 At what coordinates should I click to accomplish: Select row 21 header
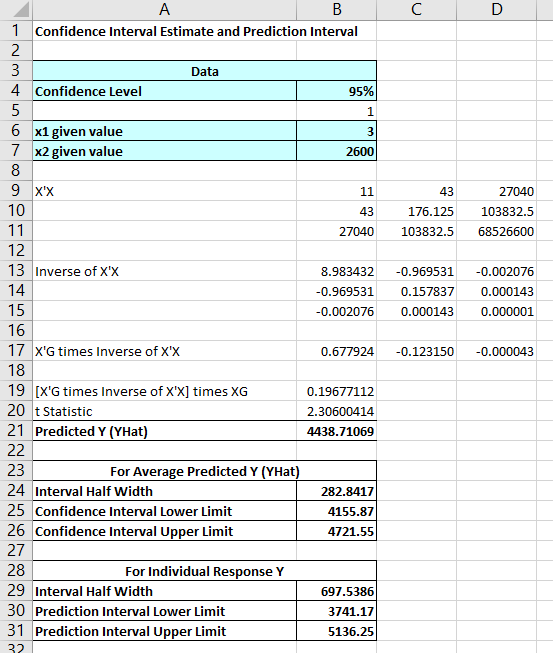(x=16, y=431)
